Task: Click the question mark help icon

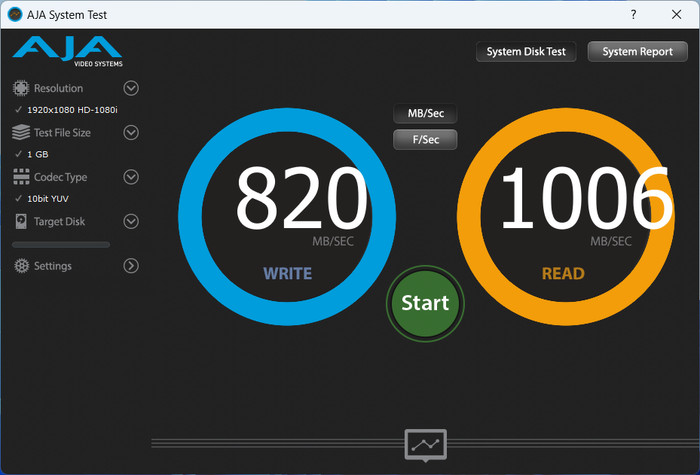Action: tap(634, 15)
